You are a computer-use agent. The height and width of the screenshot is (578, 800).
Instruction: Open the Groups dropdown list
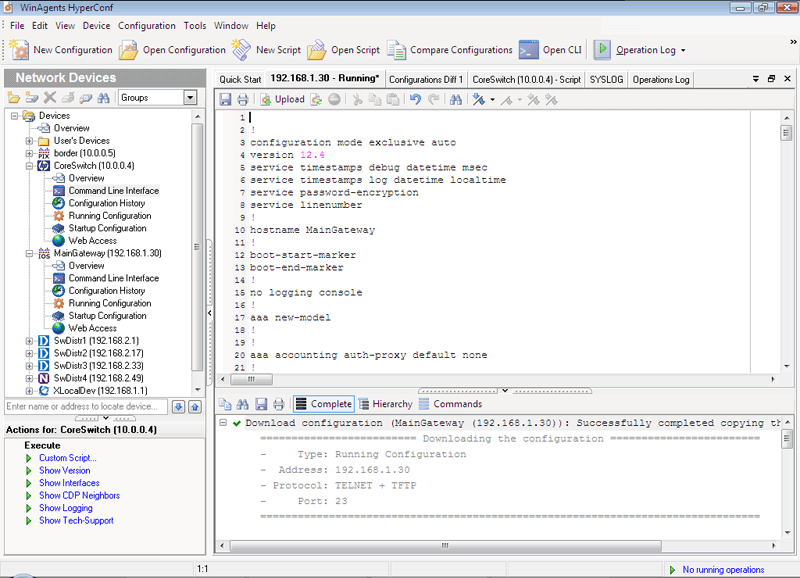[x=191, y=96]
